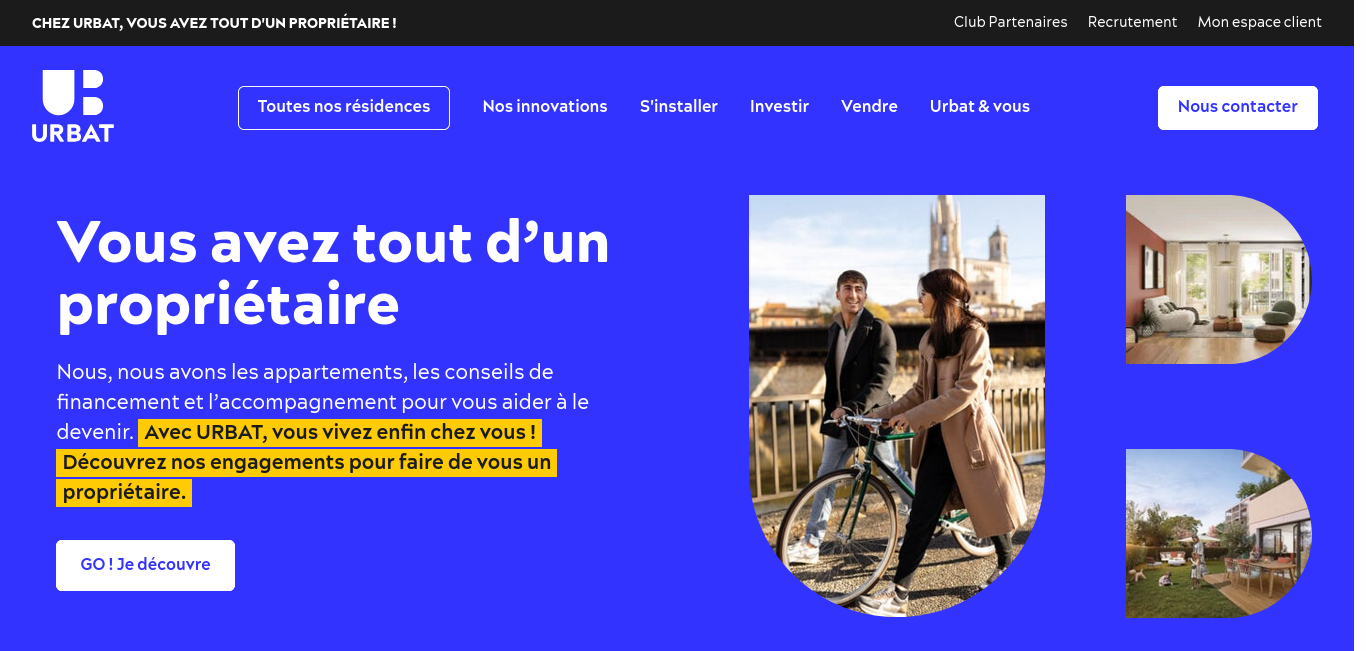Click the couple with bicycle photo
The width and height of the screenshot is (1366, 651).
pos(897,405)
